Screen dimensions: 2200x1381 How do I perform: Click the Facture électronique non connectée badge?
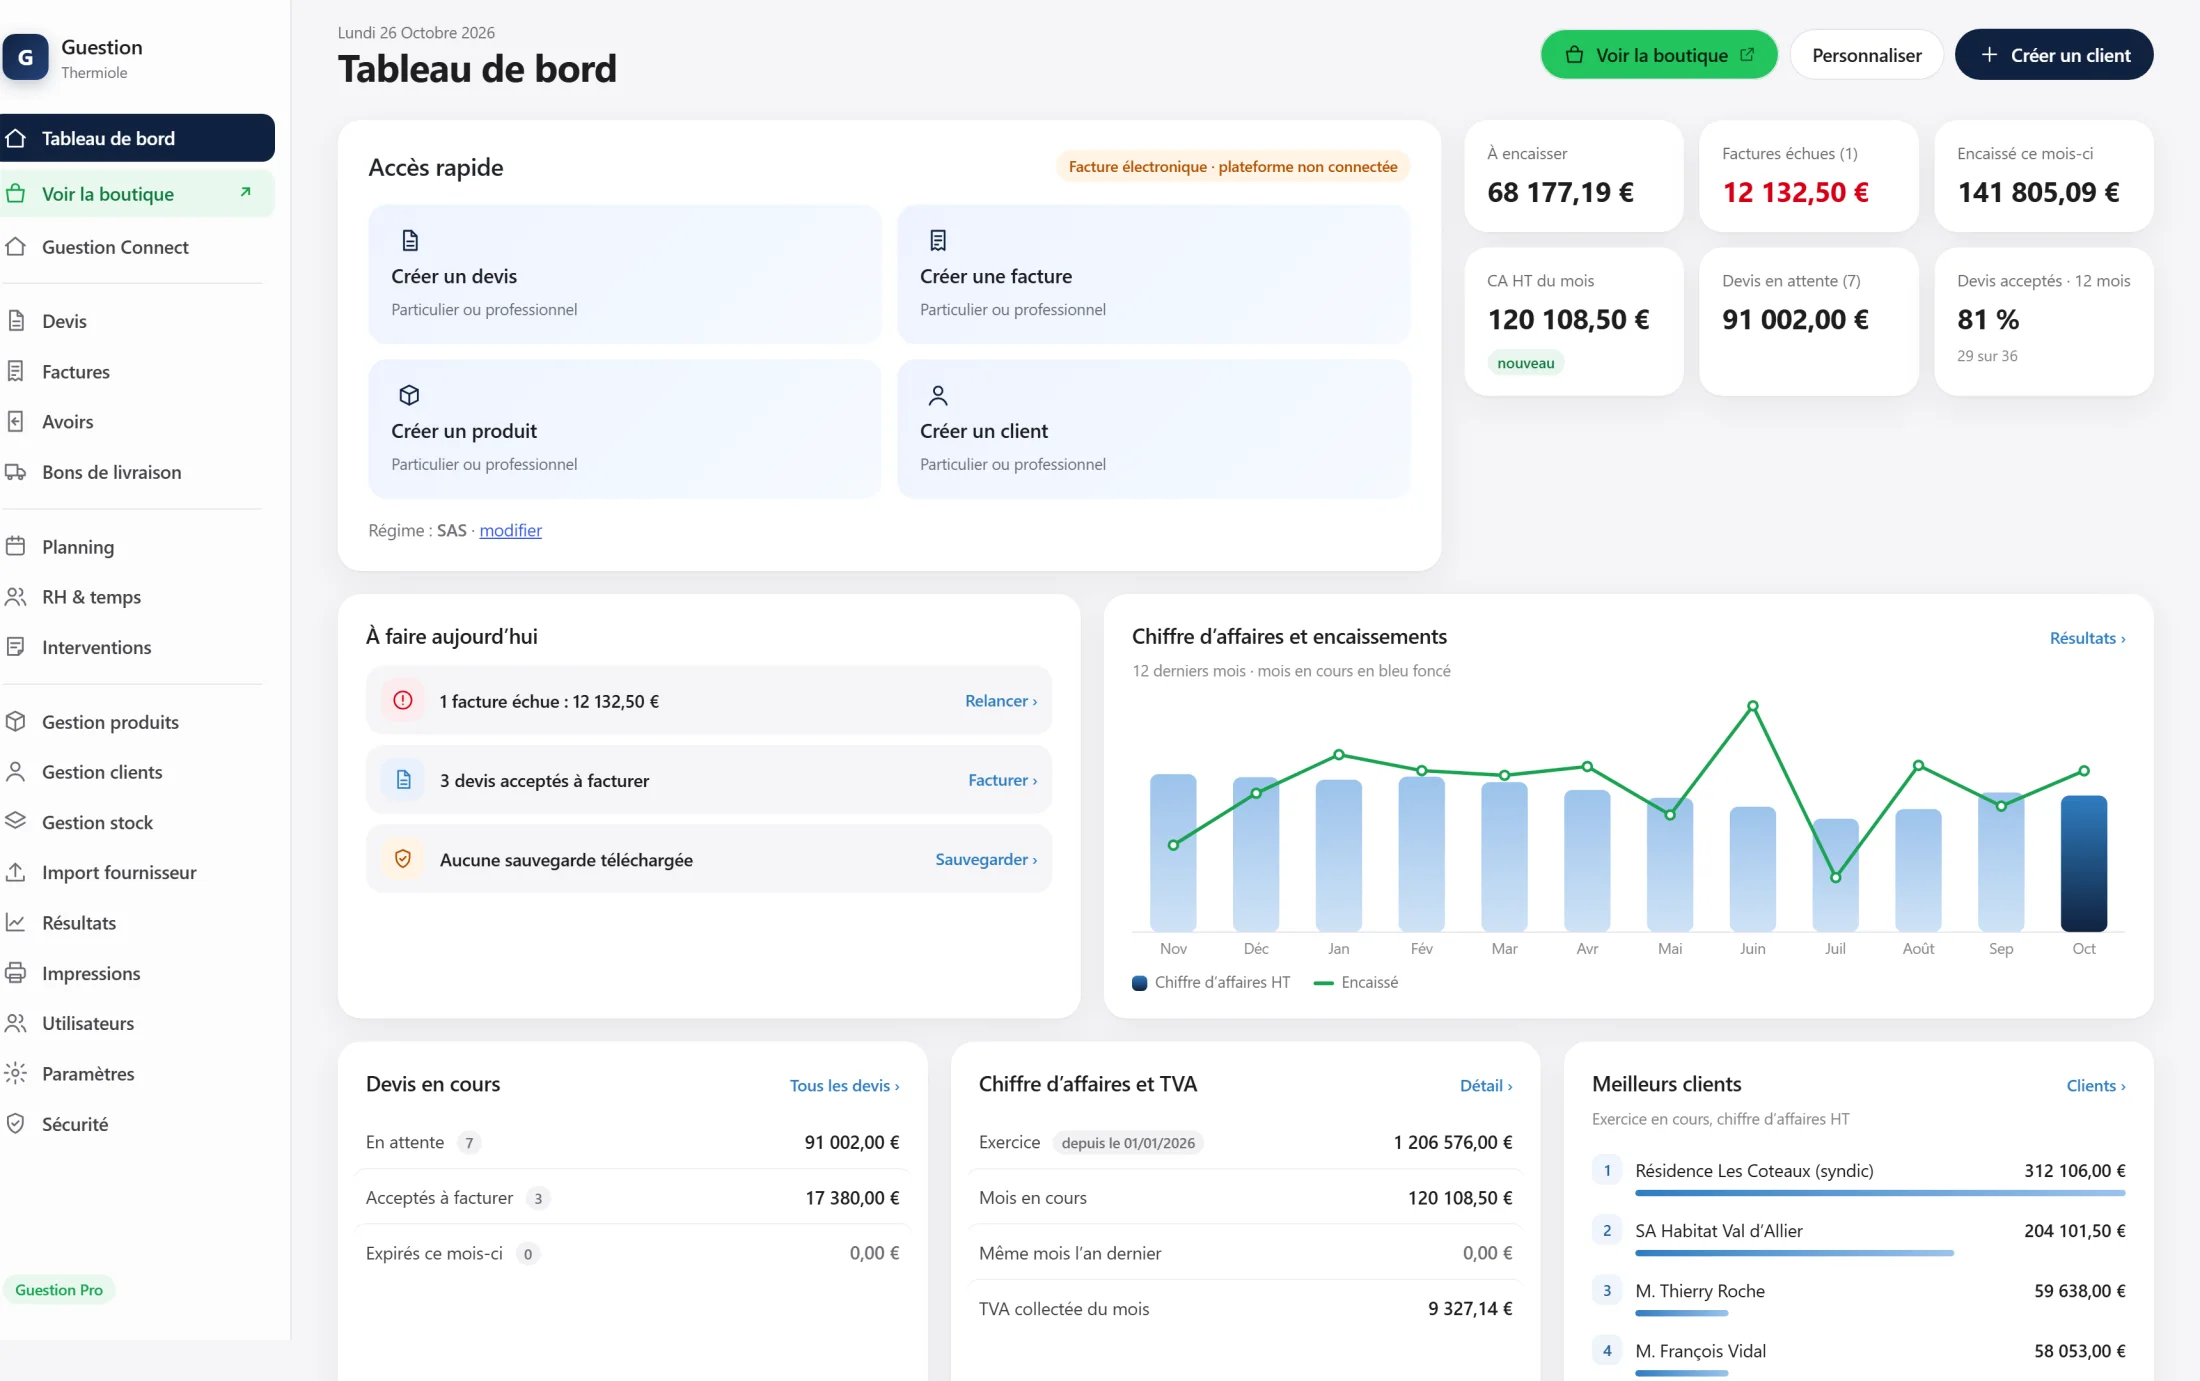pyautogui.click(x=1233, y=166)
